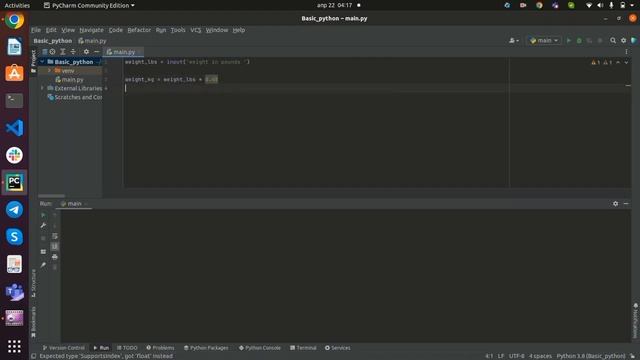Open editor tabs kebab menu
Screen dimensions: 640x360
tap(626, 52)
